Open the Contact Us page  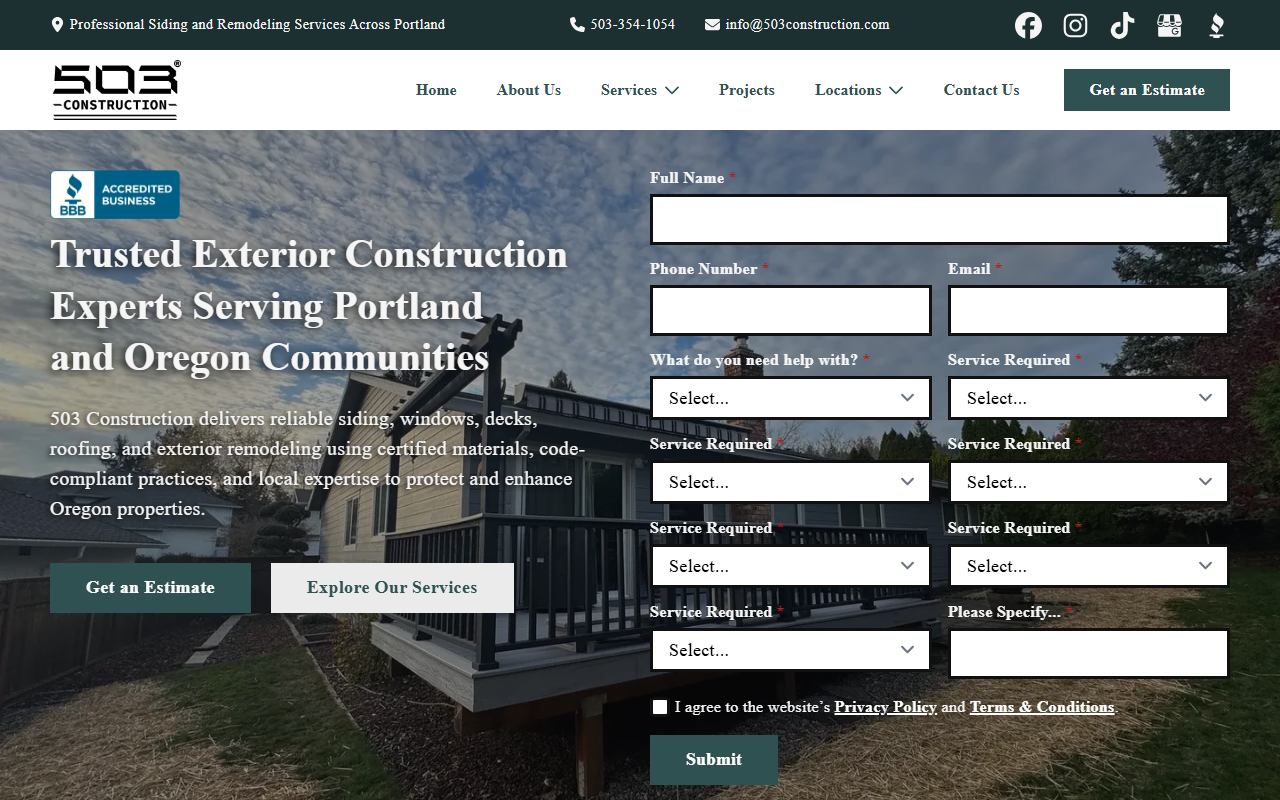(x=982, y=90)
